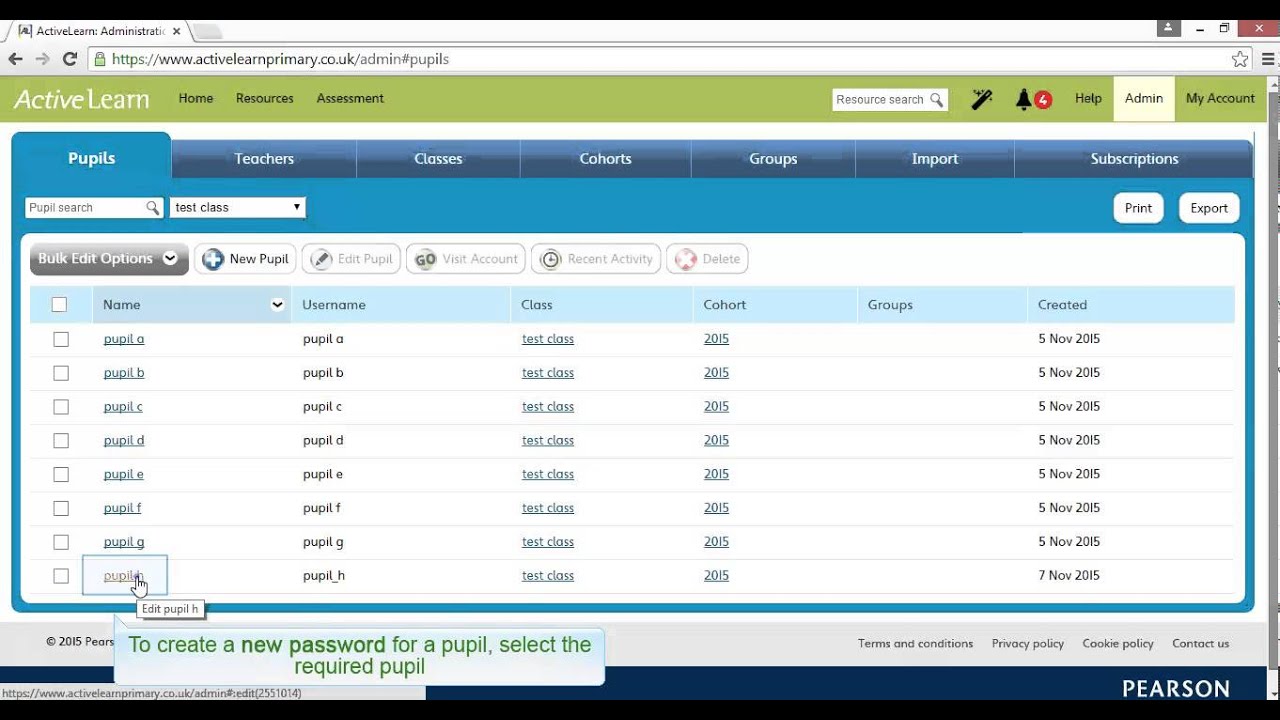Check the box for pupil c
The image size is (1280, 720).
[61, 407]
